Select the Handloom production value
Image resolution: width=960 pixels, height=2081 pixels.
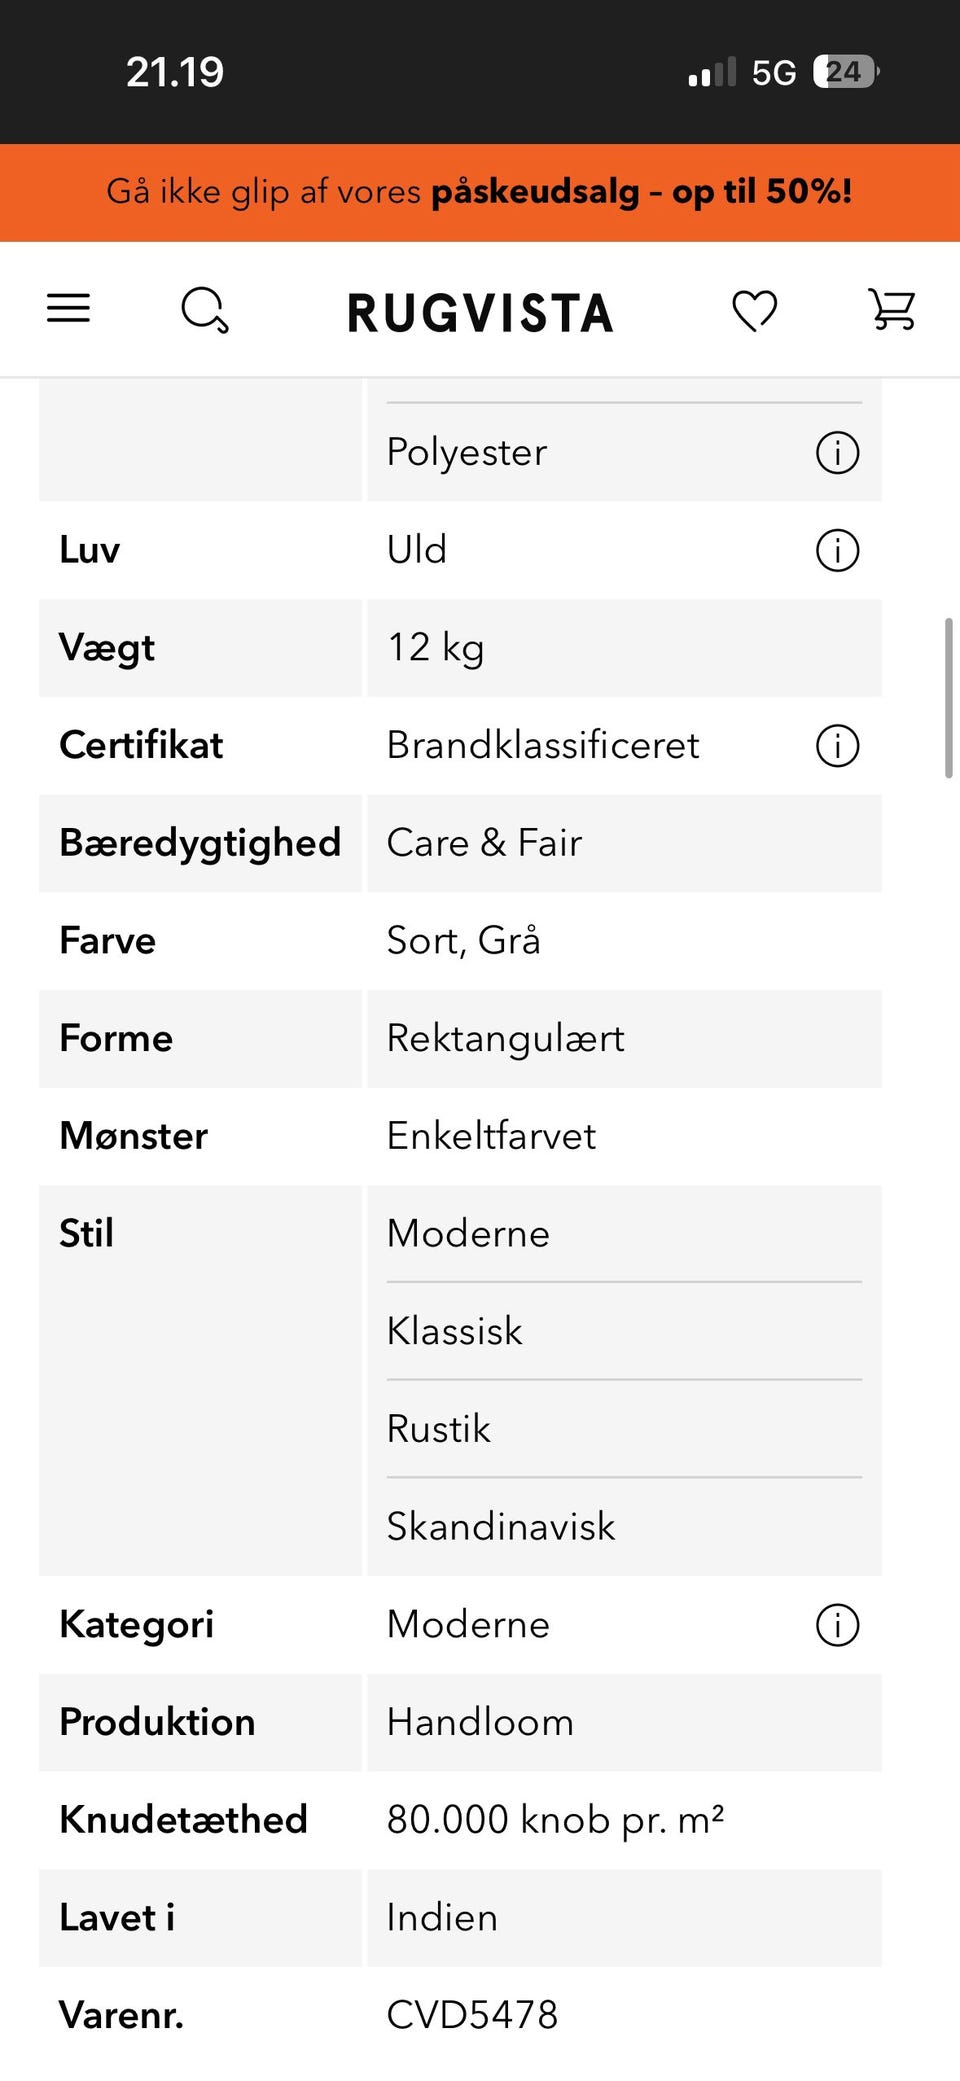tap(480, 1722)
